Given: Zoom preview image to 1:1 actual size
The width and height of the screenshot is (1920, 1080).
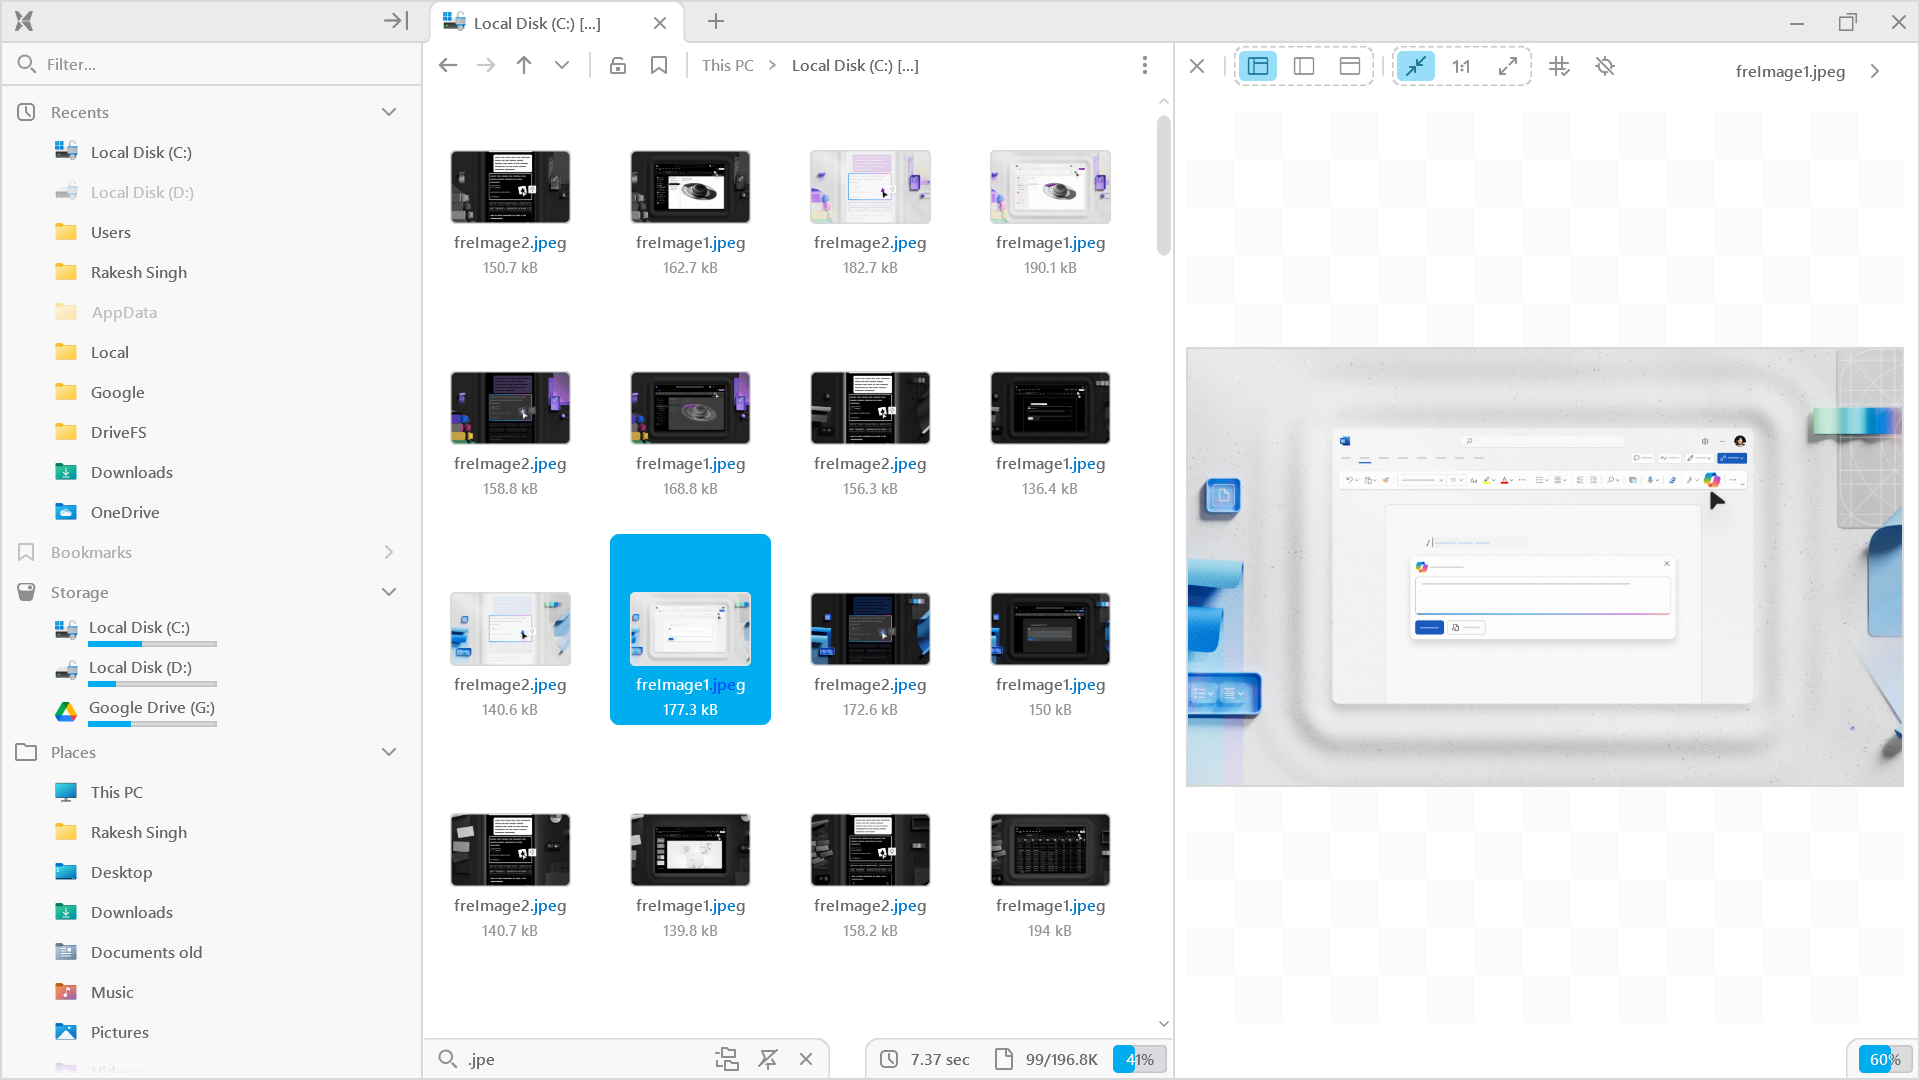Looking at the screenshot, I should pos(1461,66).
